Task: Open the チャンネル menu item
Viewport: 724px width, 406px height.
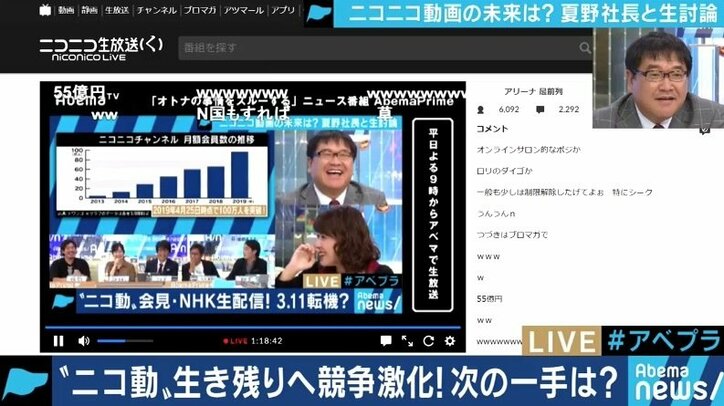Action: coord(156,10)
